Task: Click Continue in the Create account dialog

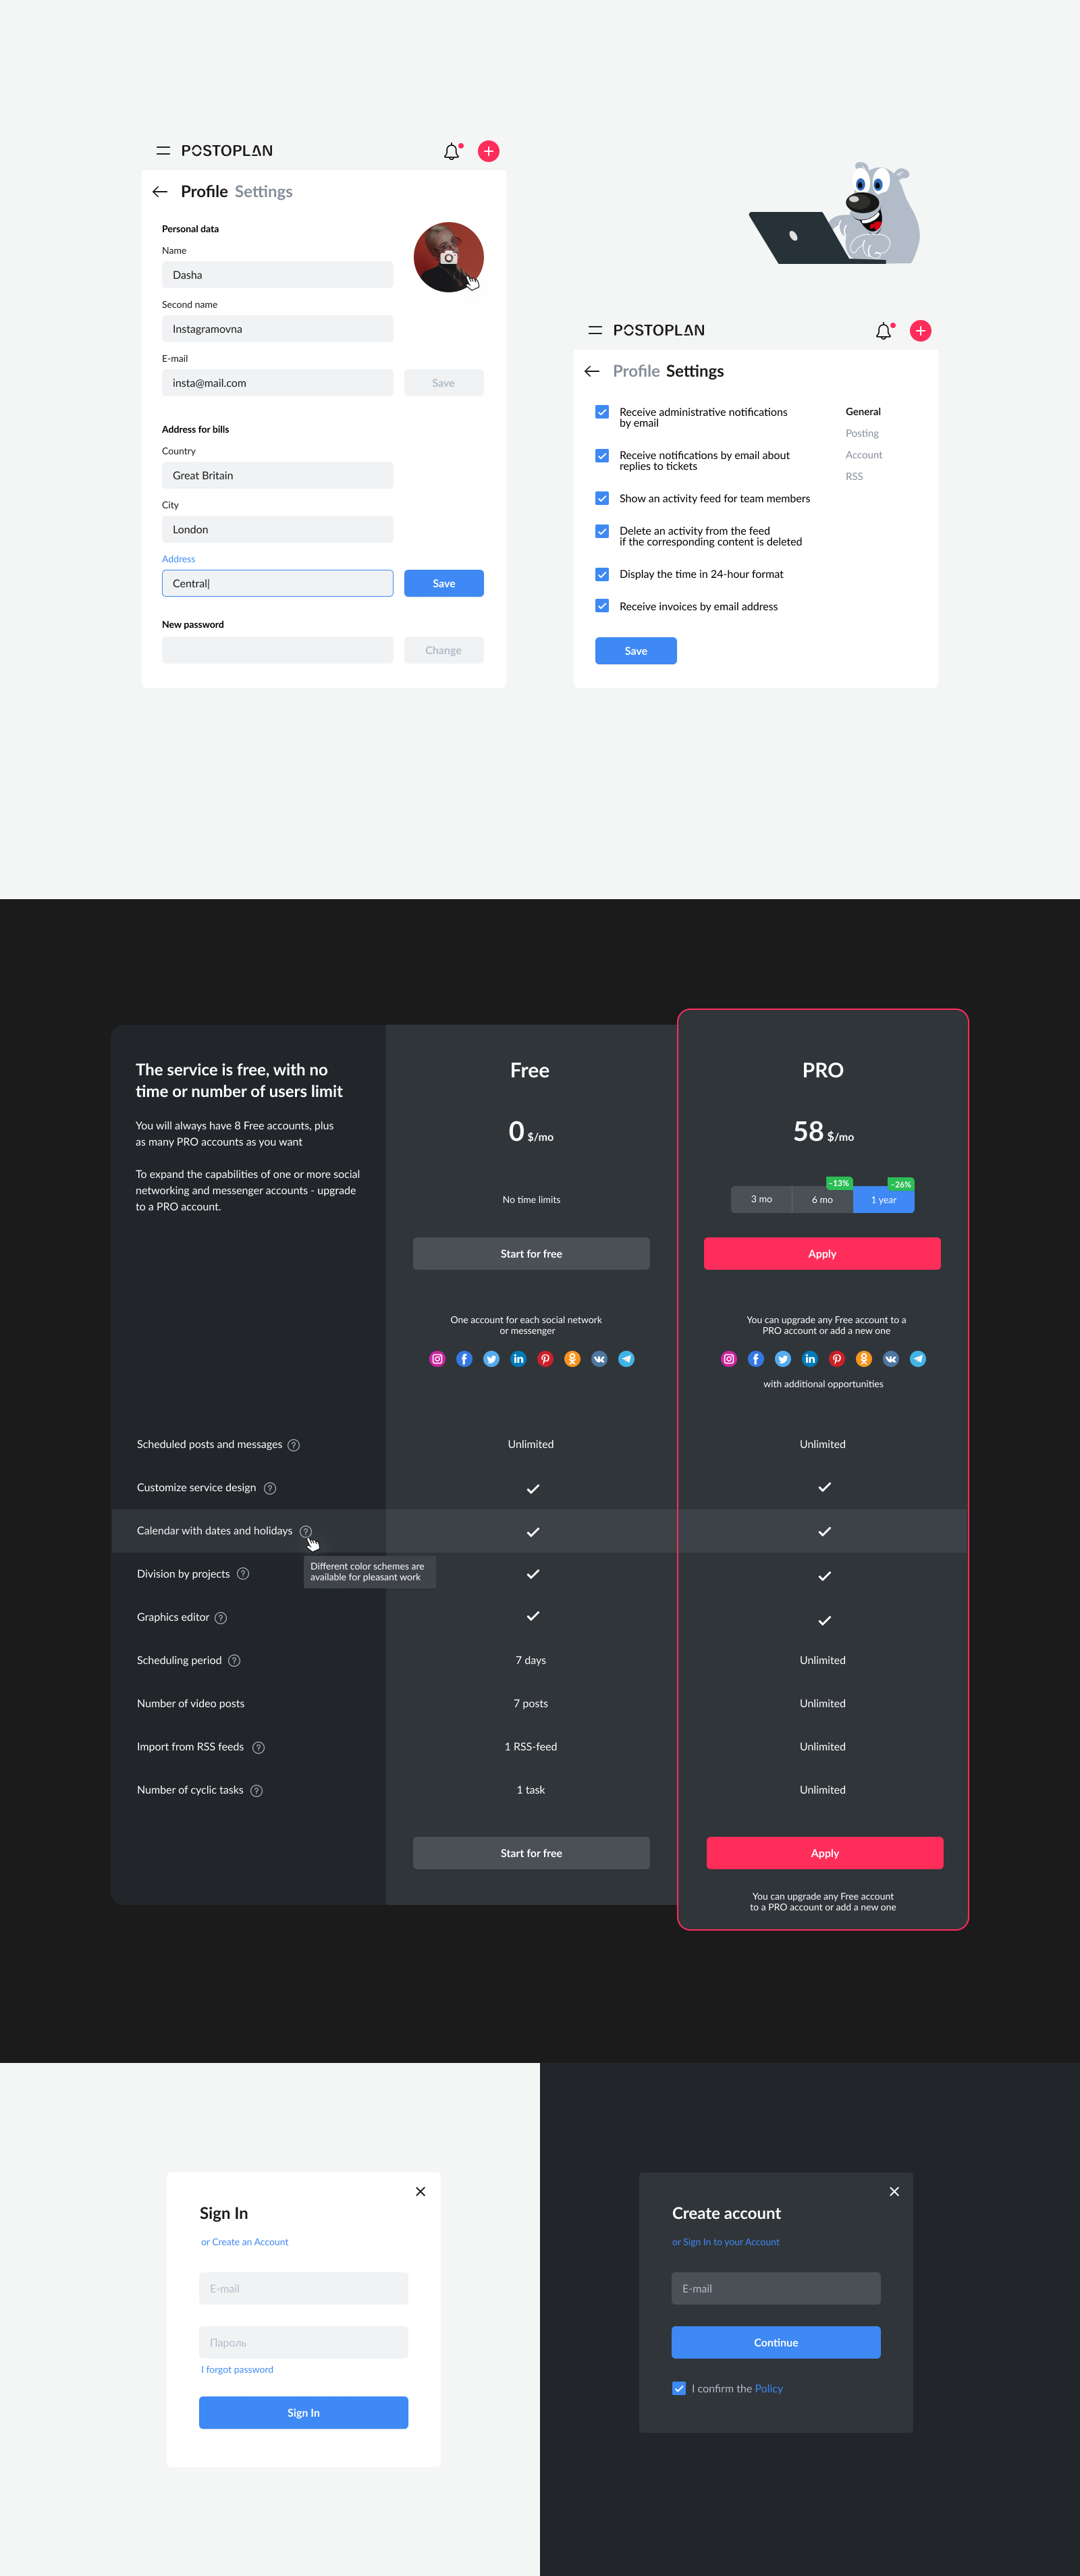Action: click(x=776, y=2343)
